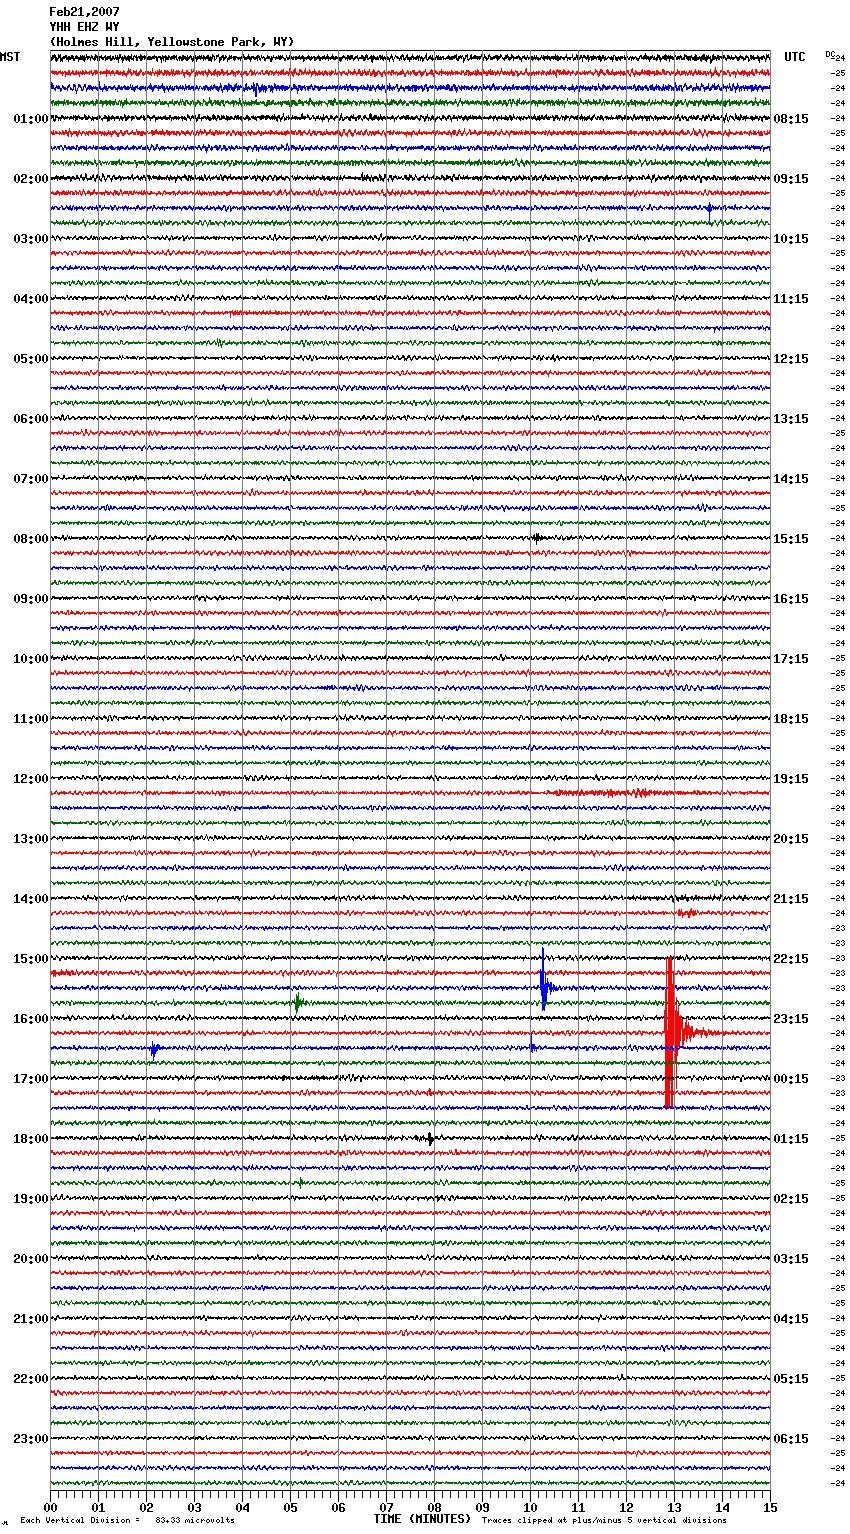This screenshot has height=1534, width=850.
Task: Select the 22:00 MST row label
Action: point(30,1379)
